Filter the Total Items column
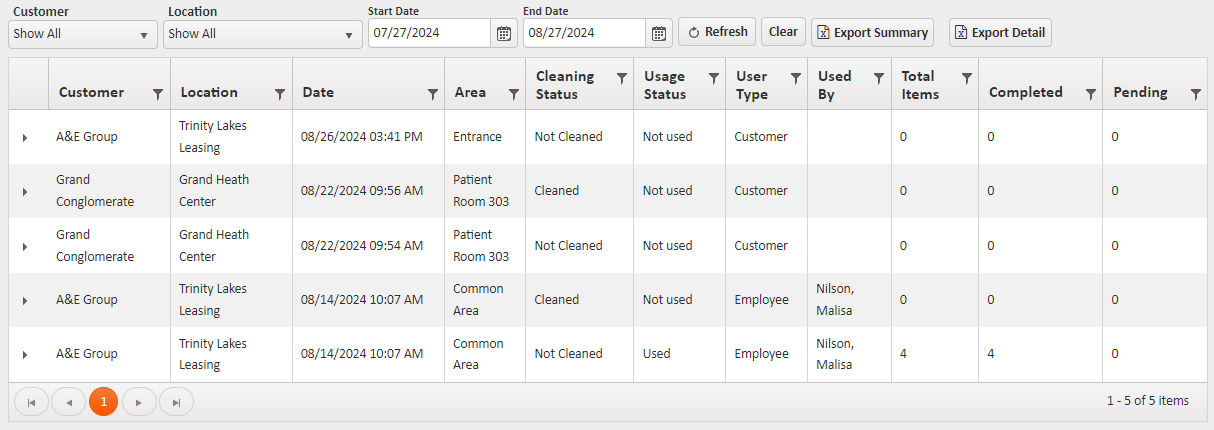This screenshot has width=1214, height=430. pos(966,77)
